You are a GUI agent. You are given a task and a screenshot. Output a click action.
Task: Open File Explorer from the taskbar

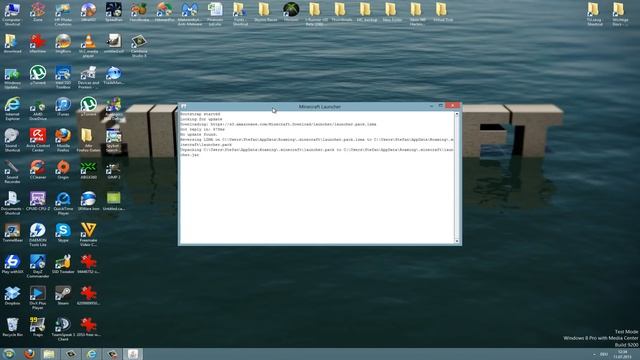coord(49,353)
